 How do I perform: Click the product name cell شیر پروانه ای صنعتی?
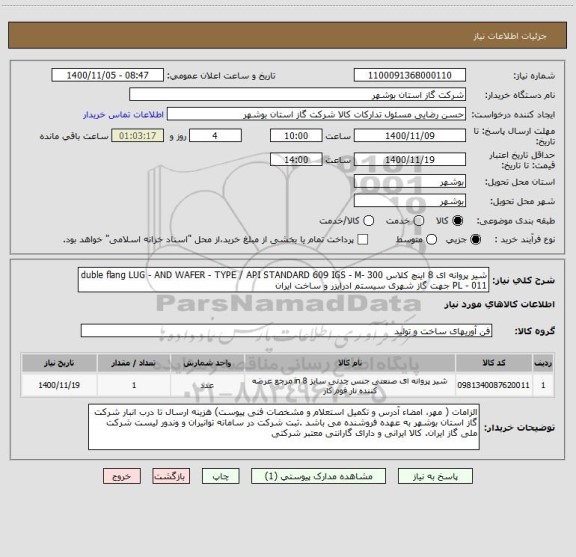point(350,385)
